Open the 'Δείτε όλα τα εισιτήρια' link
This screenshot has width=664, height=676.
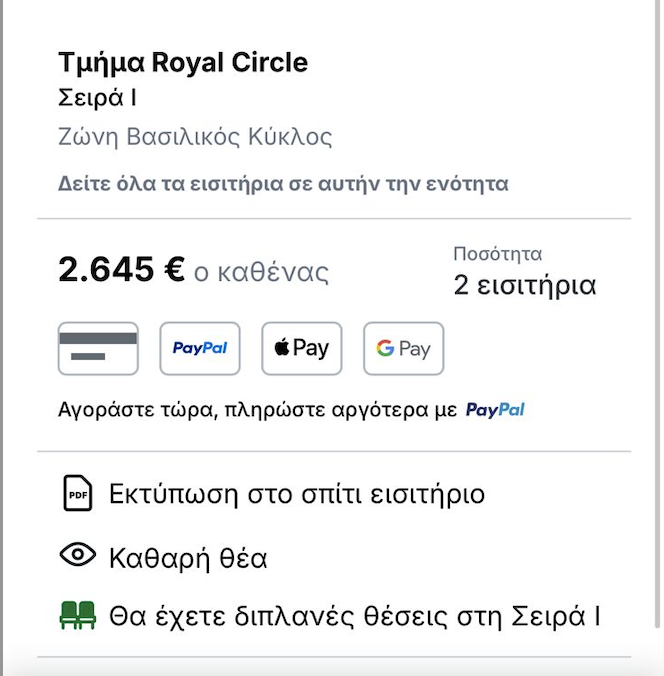283,184
